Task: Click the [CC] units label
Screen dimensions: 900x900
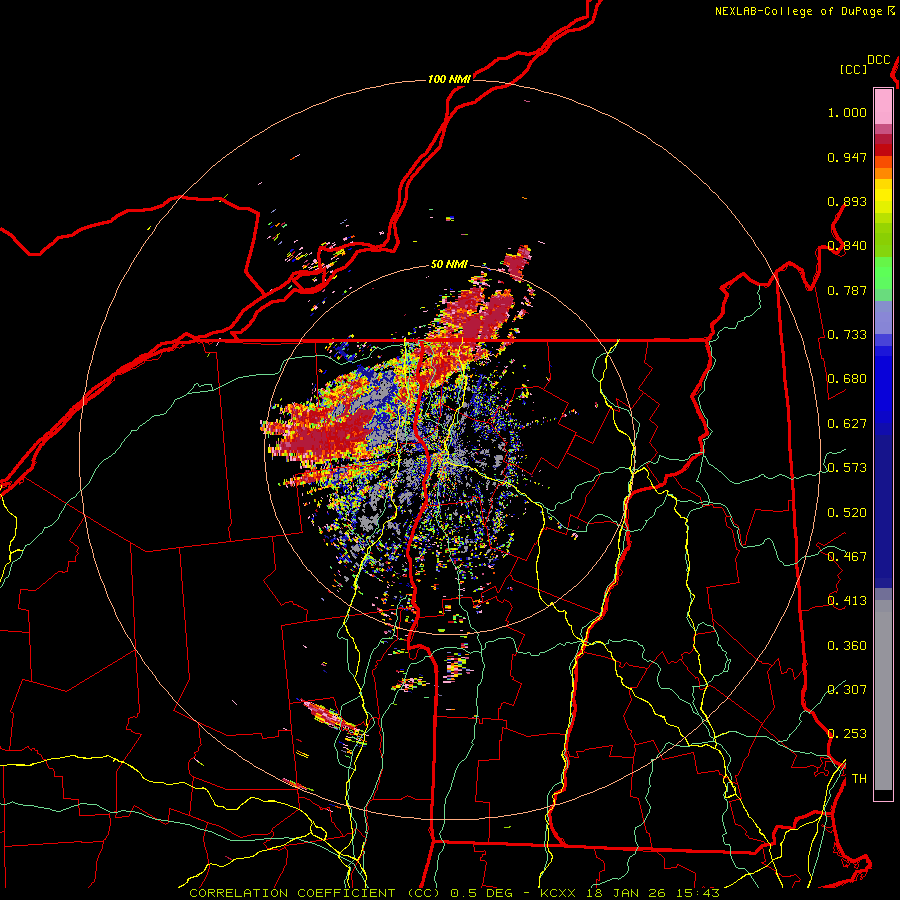Action: [x=853, y=69]
